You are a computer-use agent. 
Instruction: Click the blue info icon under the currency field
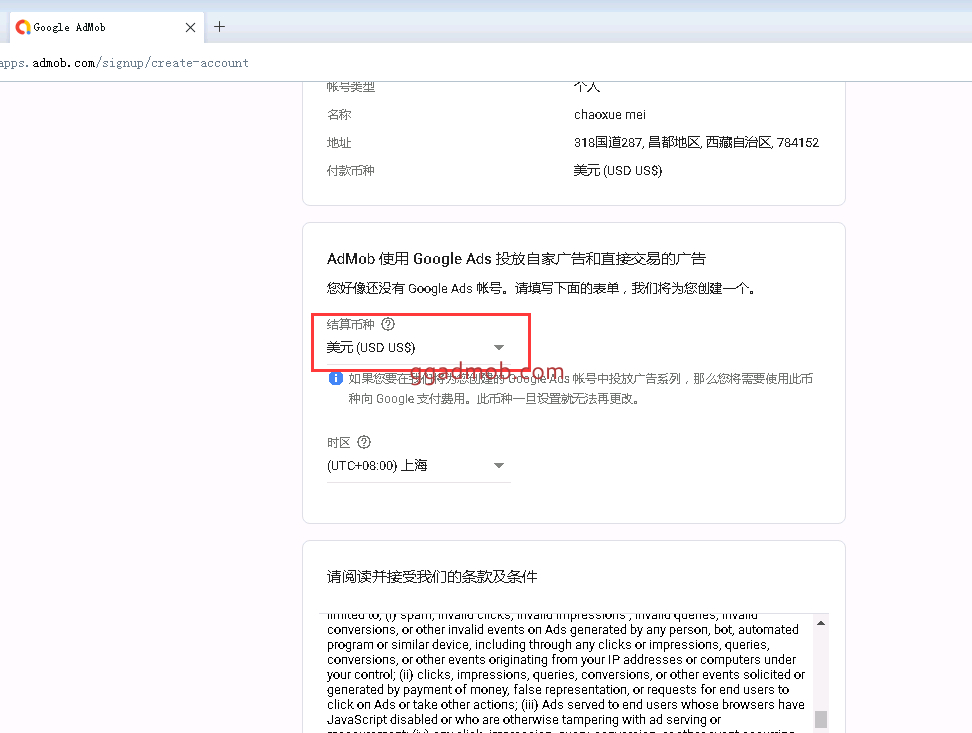point(336,379)
